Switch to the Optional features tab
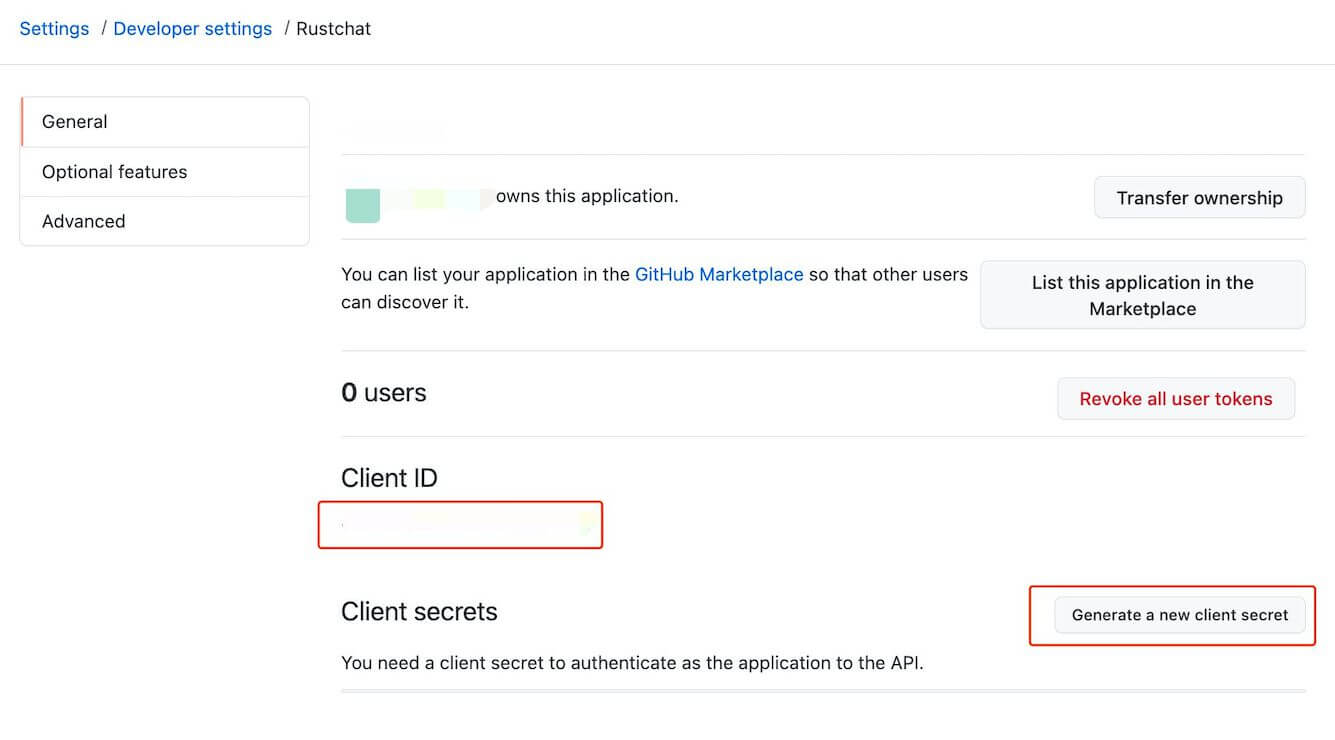Image resolution: width=1335 pixels, height=740 pixels. click(x=114, y=172)
